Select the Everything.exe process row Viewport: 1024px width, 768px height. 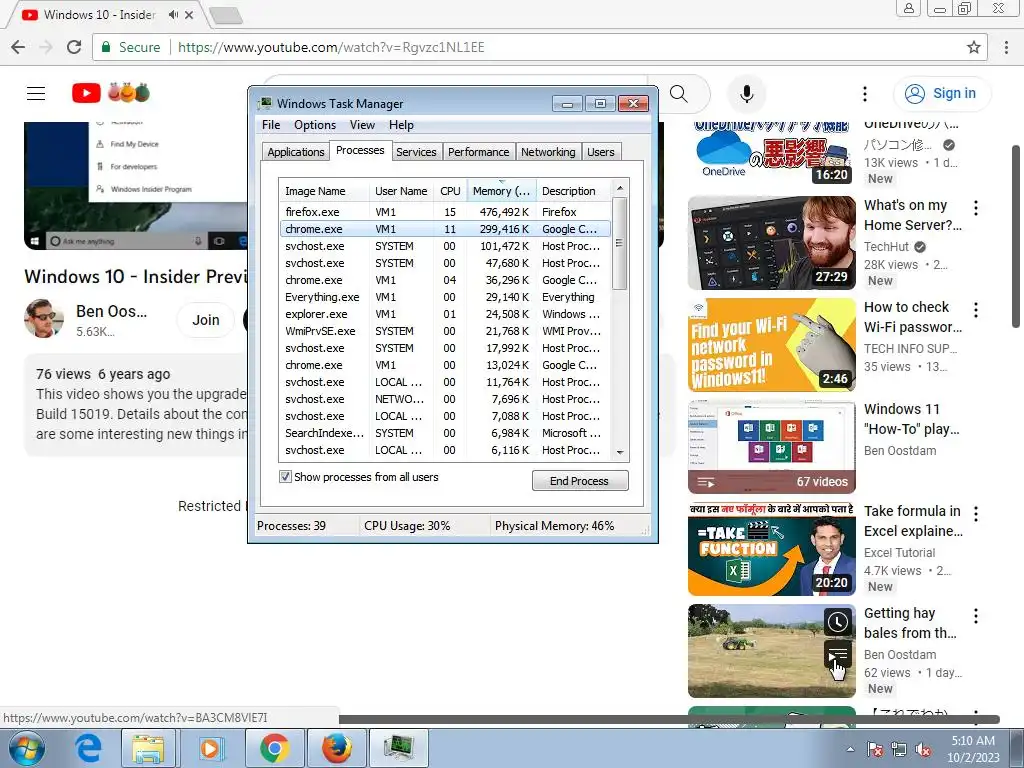click(x=445, y=297)
